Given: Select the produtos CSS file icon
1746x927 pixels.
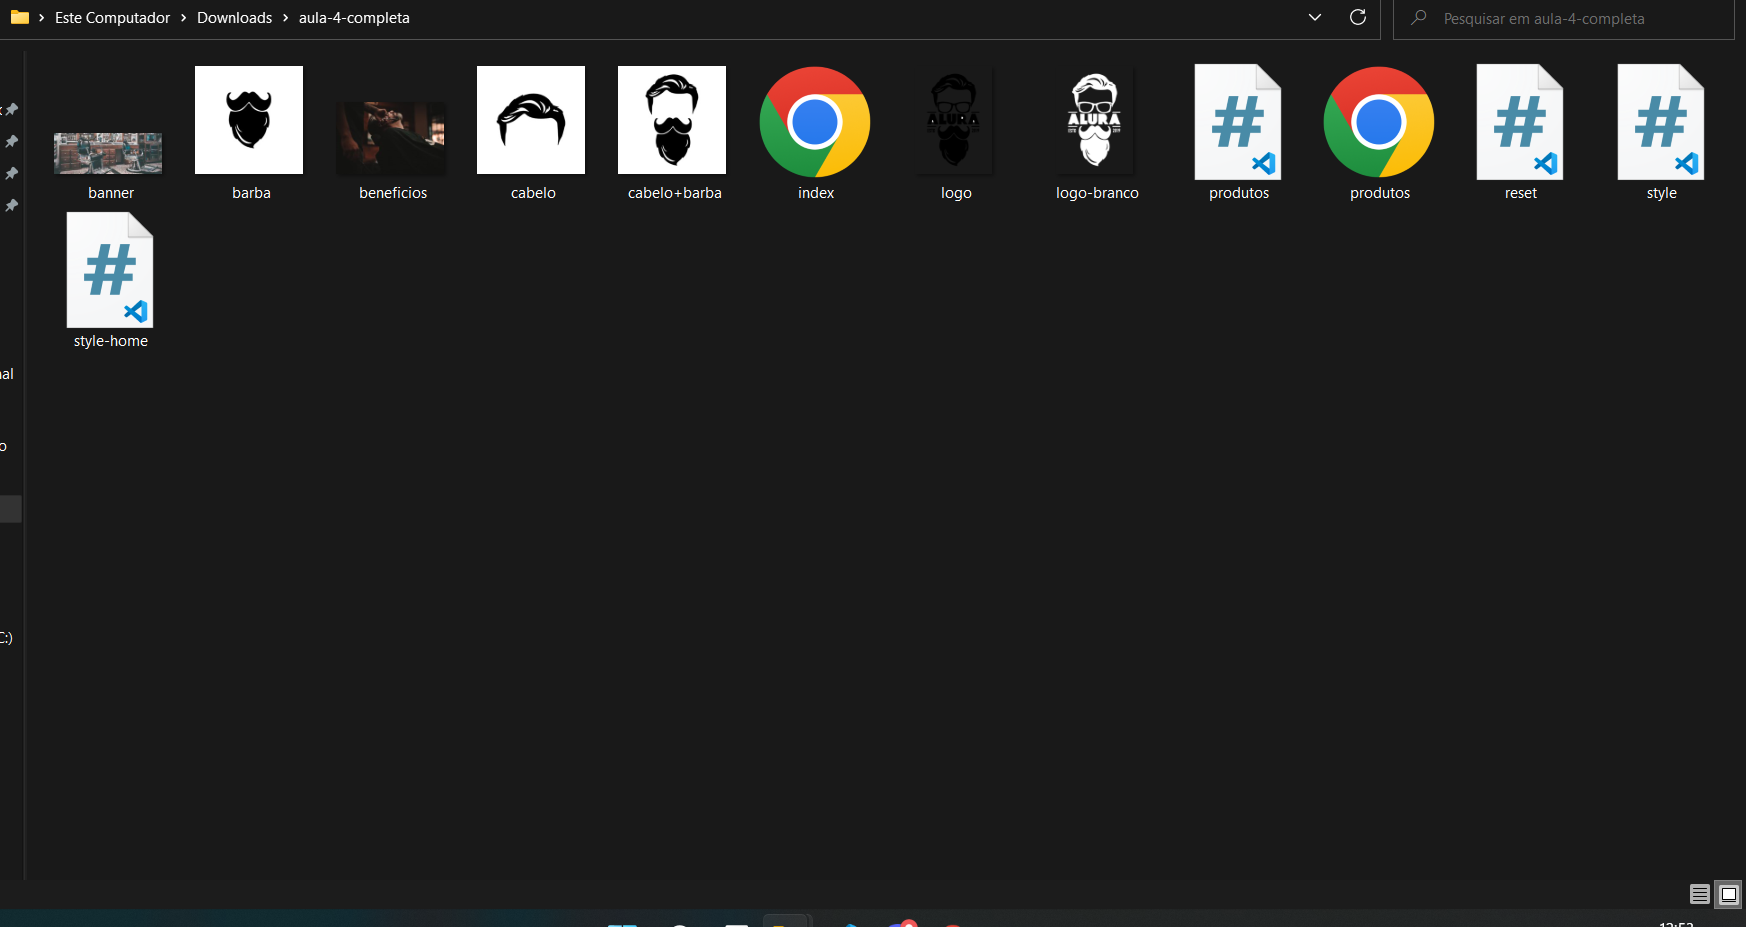Looking at the screenshot, I should coord(1238,122).
